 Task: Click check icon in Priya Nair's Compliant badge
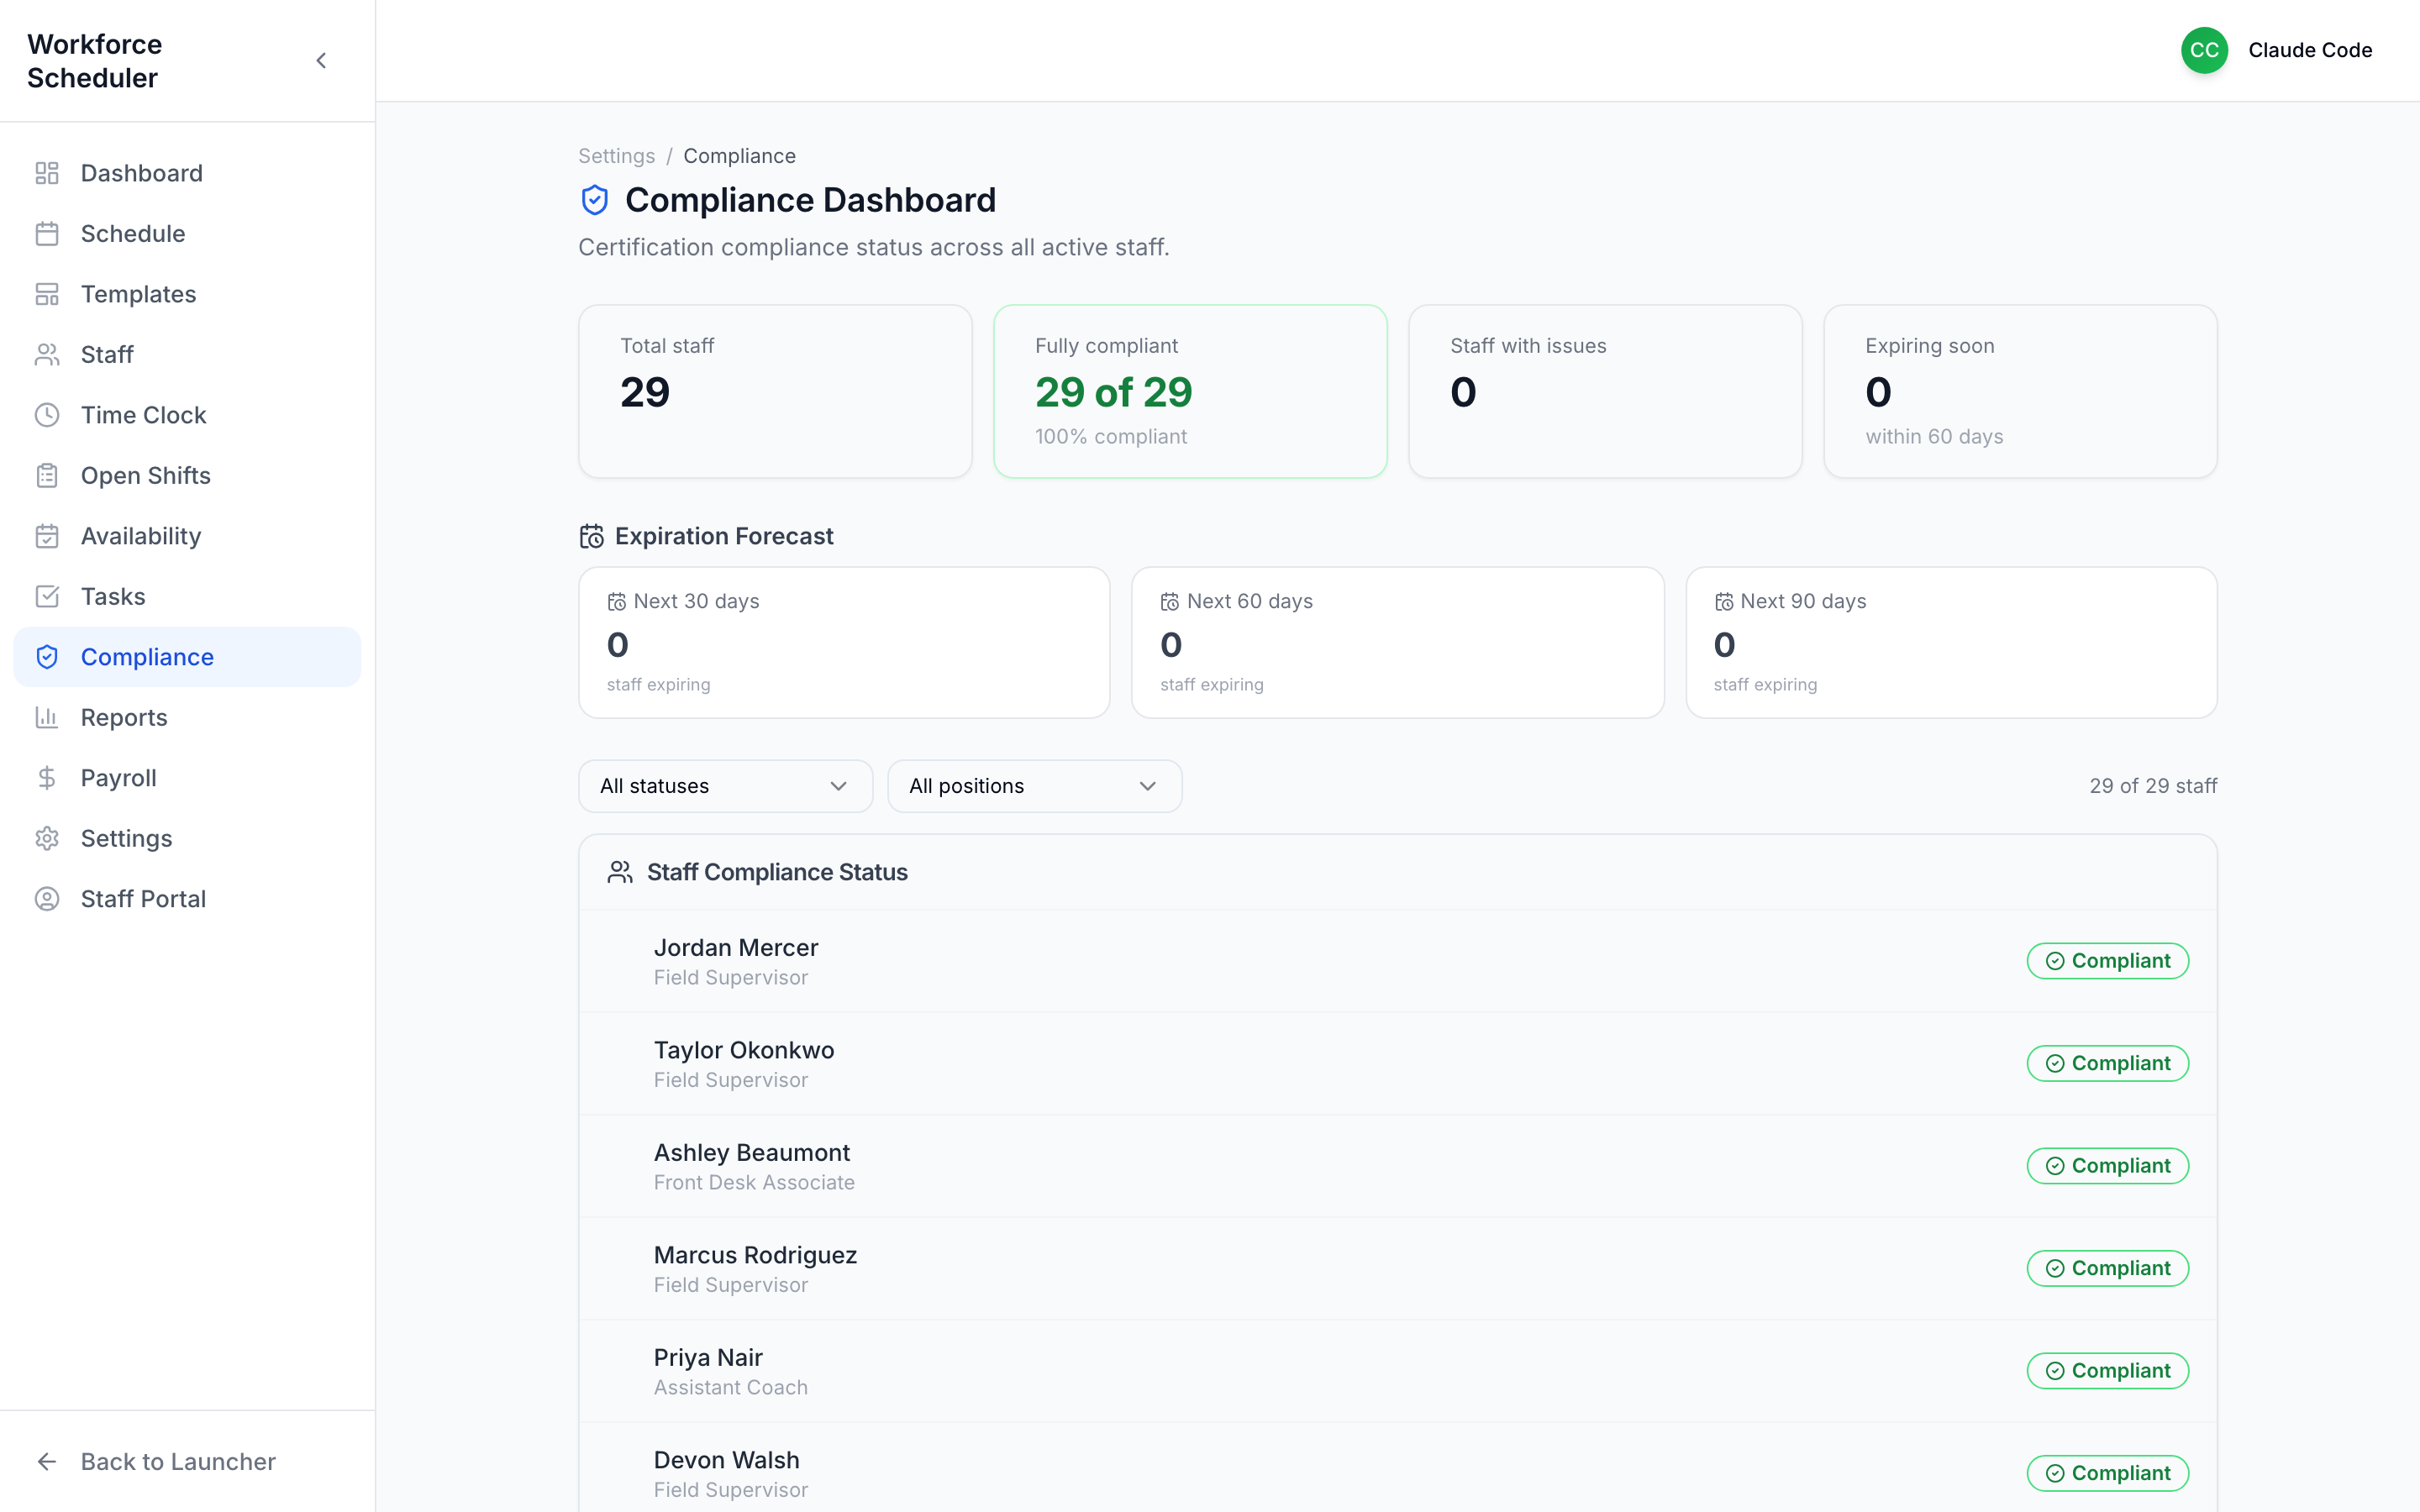pos(2055,1371)
